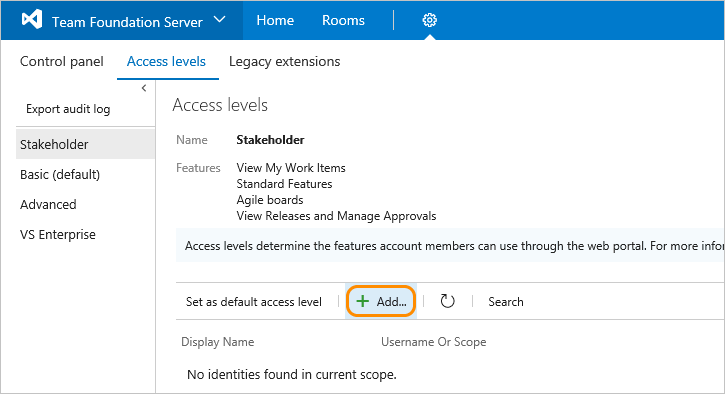
Task: Click Export audit log
Action: pyautogui.click(x=68, y=109)
